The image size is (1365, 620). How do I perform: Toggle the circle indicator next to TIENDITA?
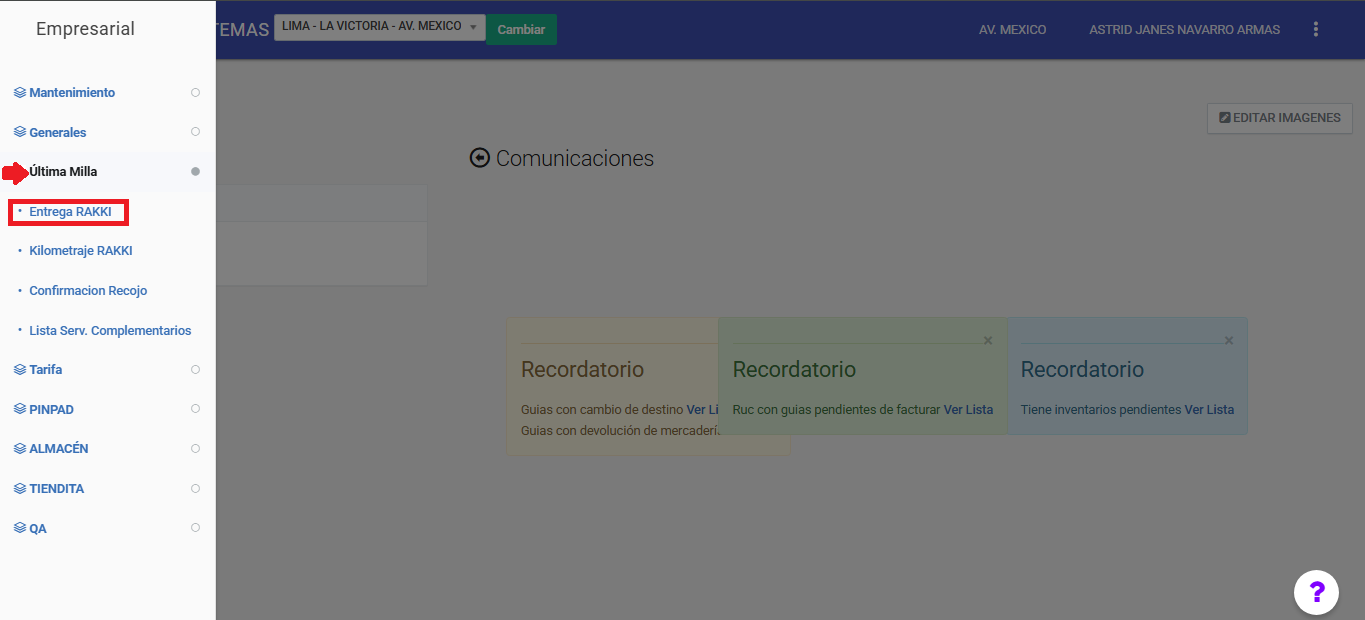pos(195,489)
